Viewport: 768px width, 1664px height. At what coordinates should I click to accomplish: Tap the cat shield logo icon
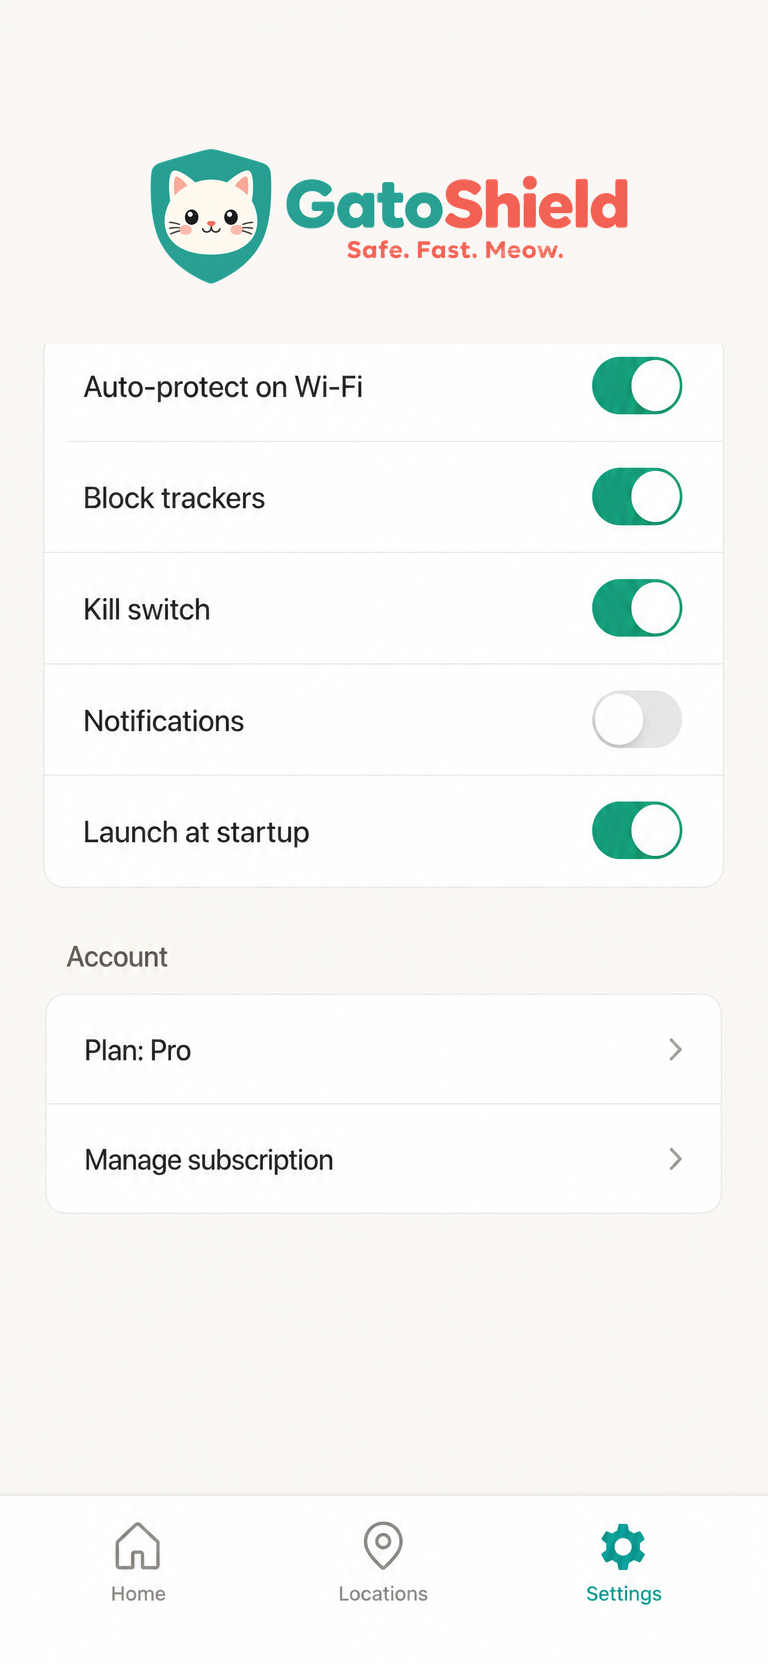pyautogui.click(x=211, y=216)
